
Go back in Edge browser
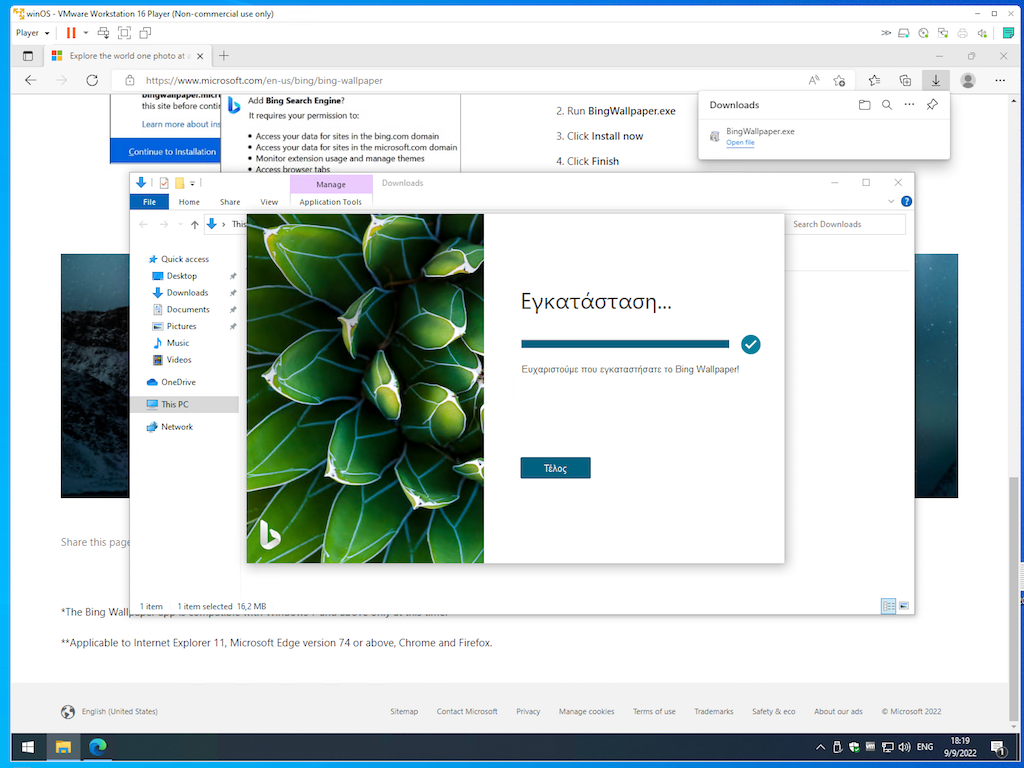(x=31, y=80)
